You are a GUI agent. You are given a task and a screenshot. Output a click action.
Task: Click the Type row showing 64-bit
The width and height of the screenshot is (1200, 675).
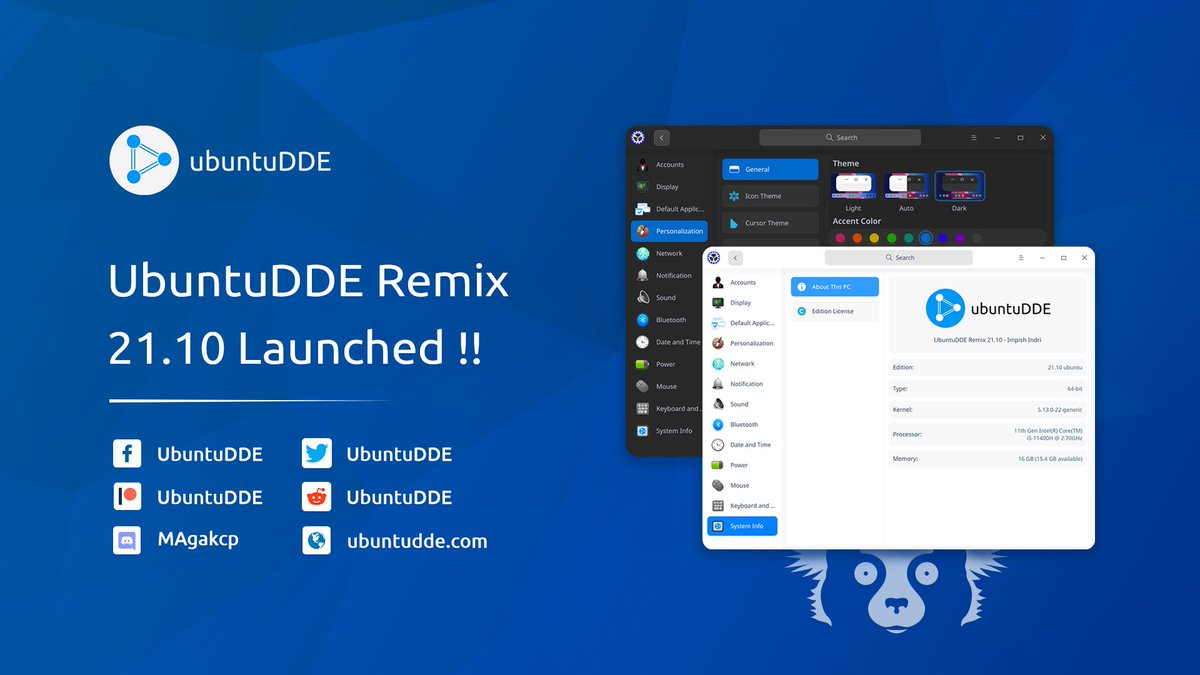click(x=987, y=388)
